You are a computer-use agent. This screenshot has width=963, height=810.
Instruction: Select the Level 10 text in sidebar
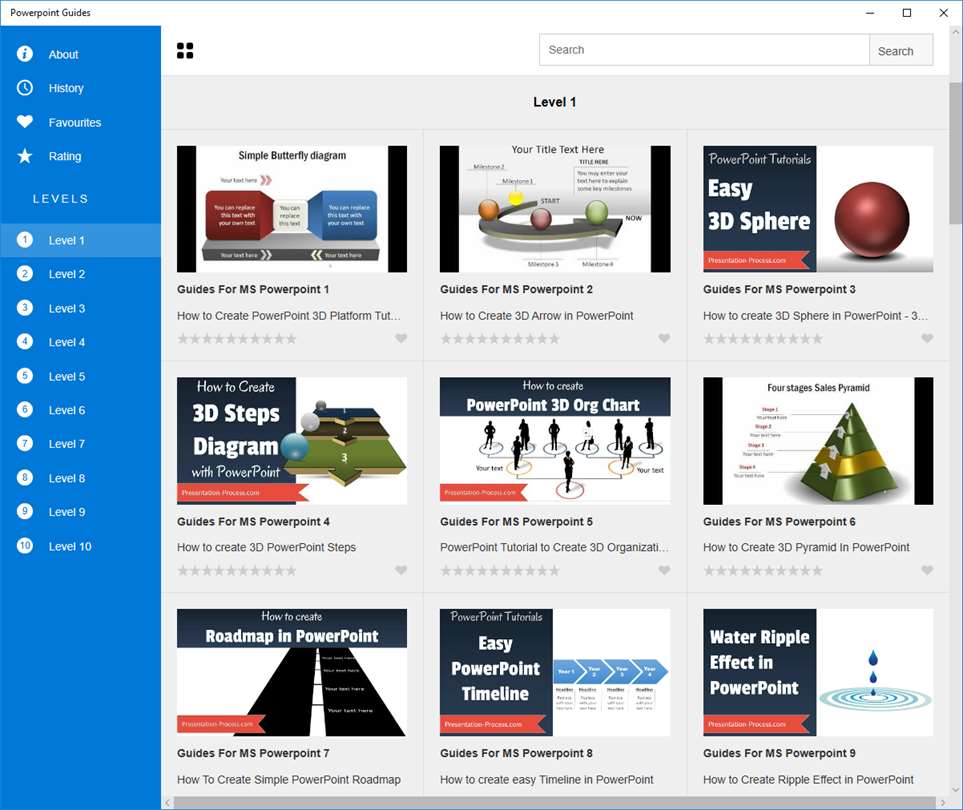(70, 547)
